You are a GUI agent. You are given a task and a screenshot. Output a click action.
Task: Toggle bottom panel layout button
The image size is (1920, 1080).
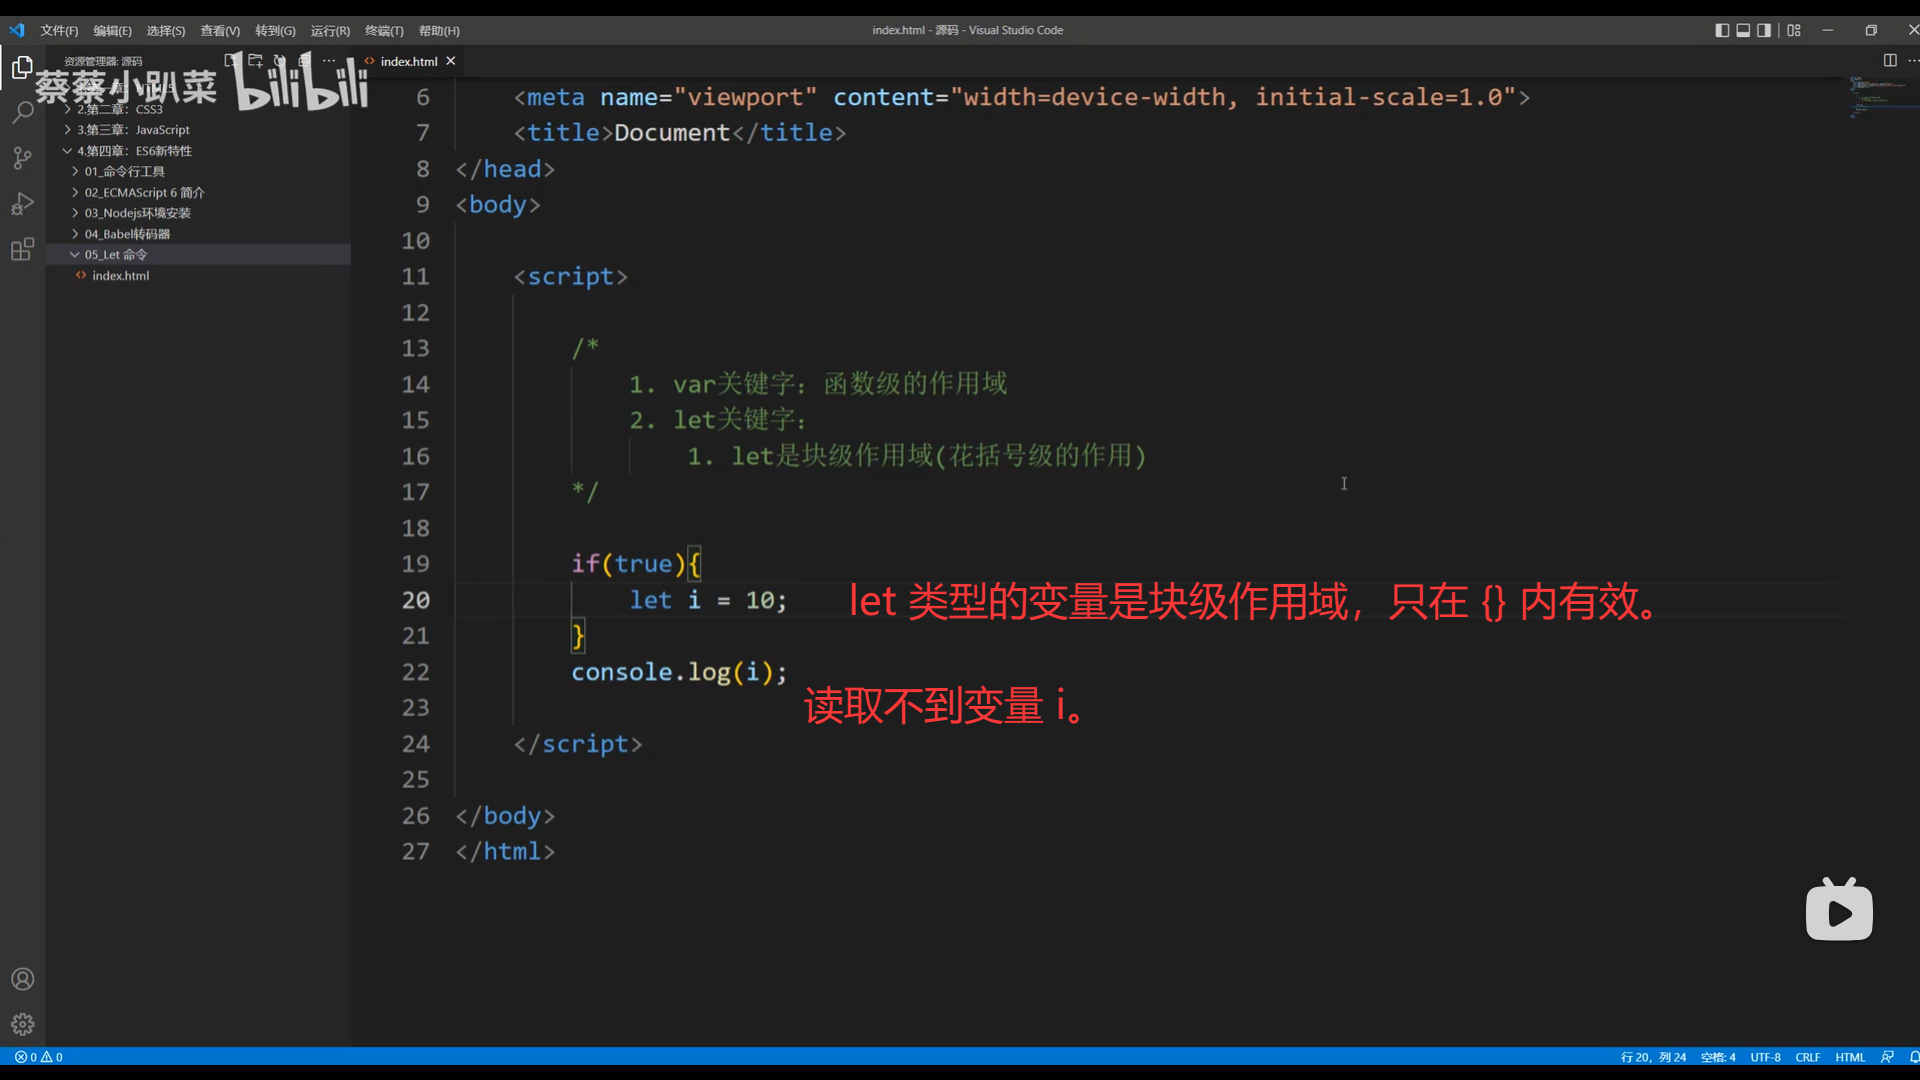coord(1743,30)
